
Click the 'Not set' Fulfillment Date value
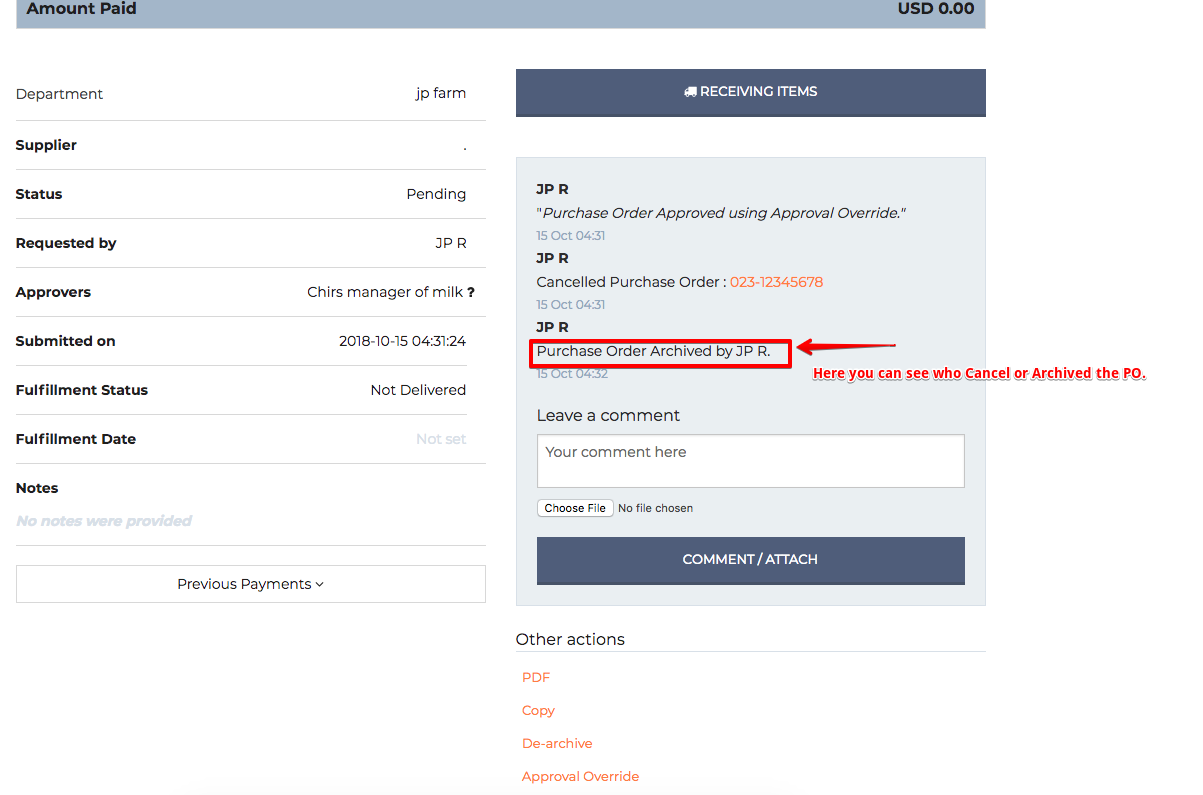[441, 440]
